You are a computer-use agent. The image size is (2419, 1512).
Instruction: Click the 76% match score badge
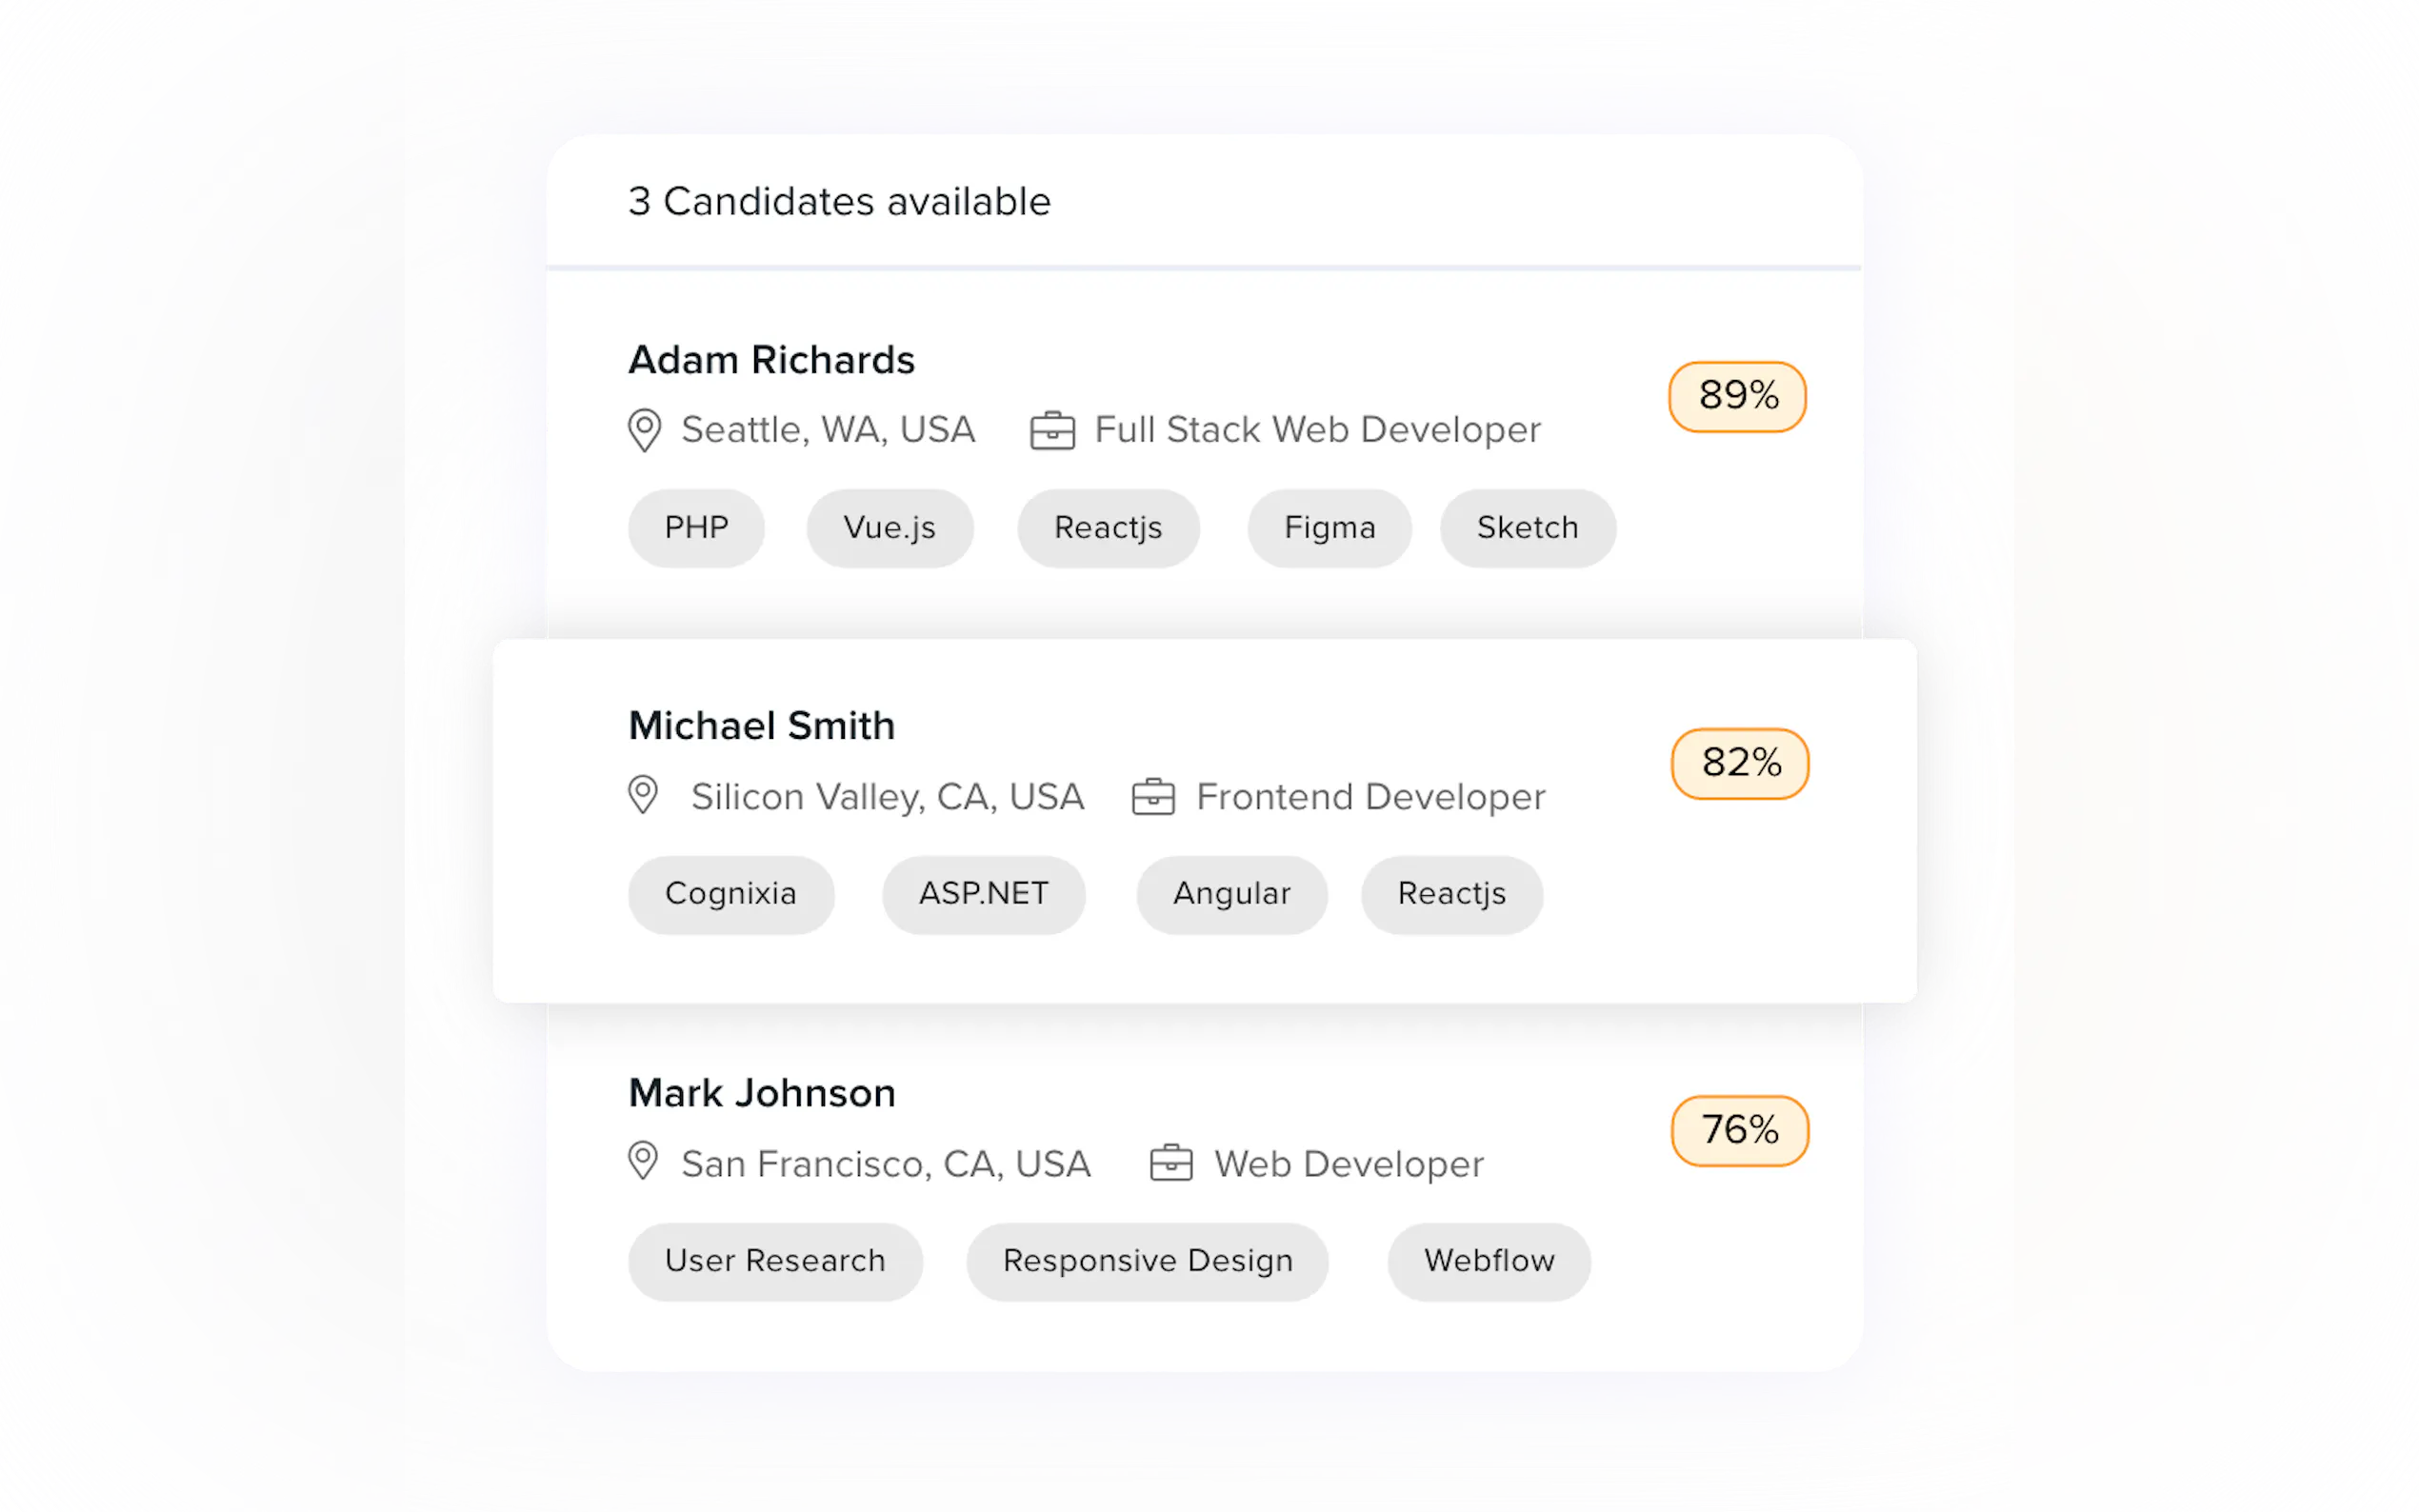click(x=1740, y=1130)
